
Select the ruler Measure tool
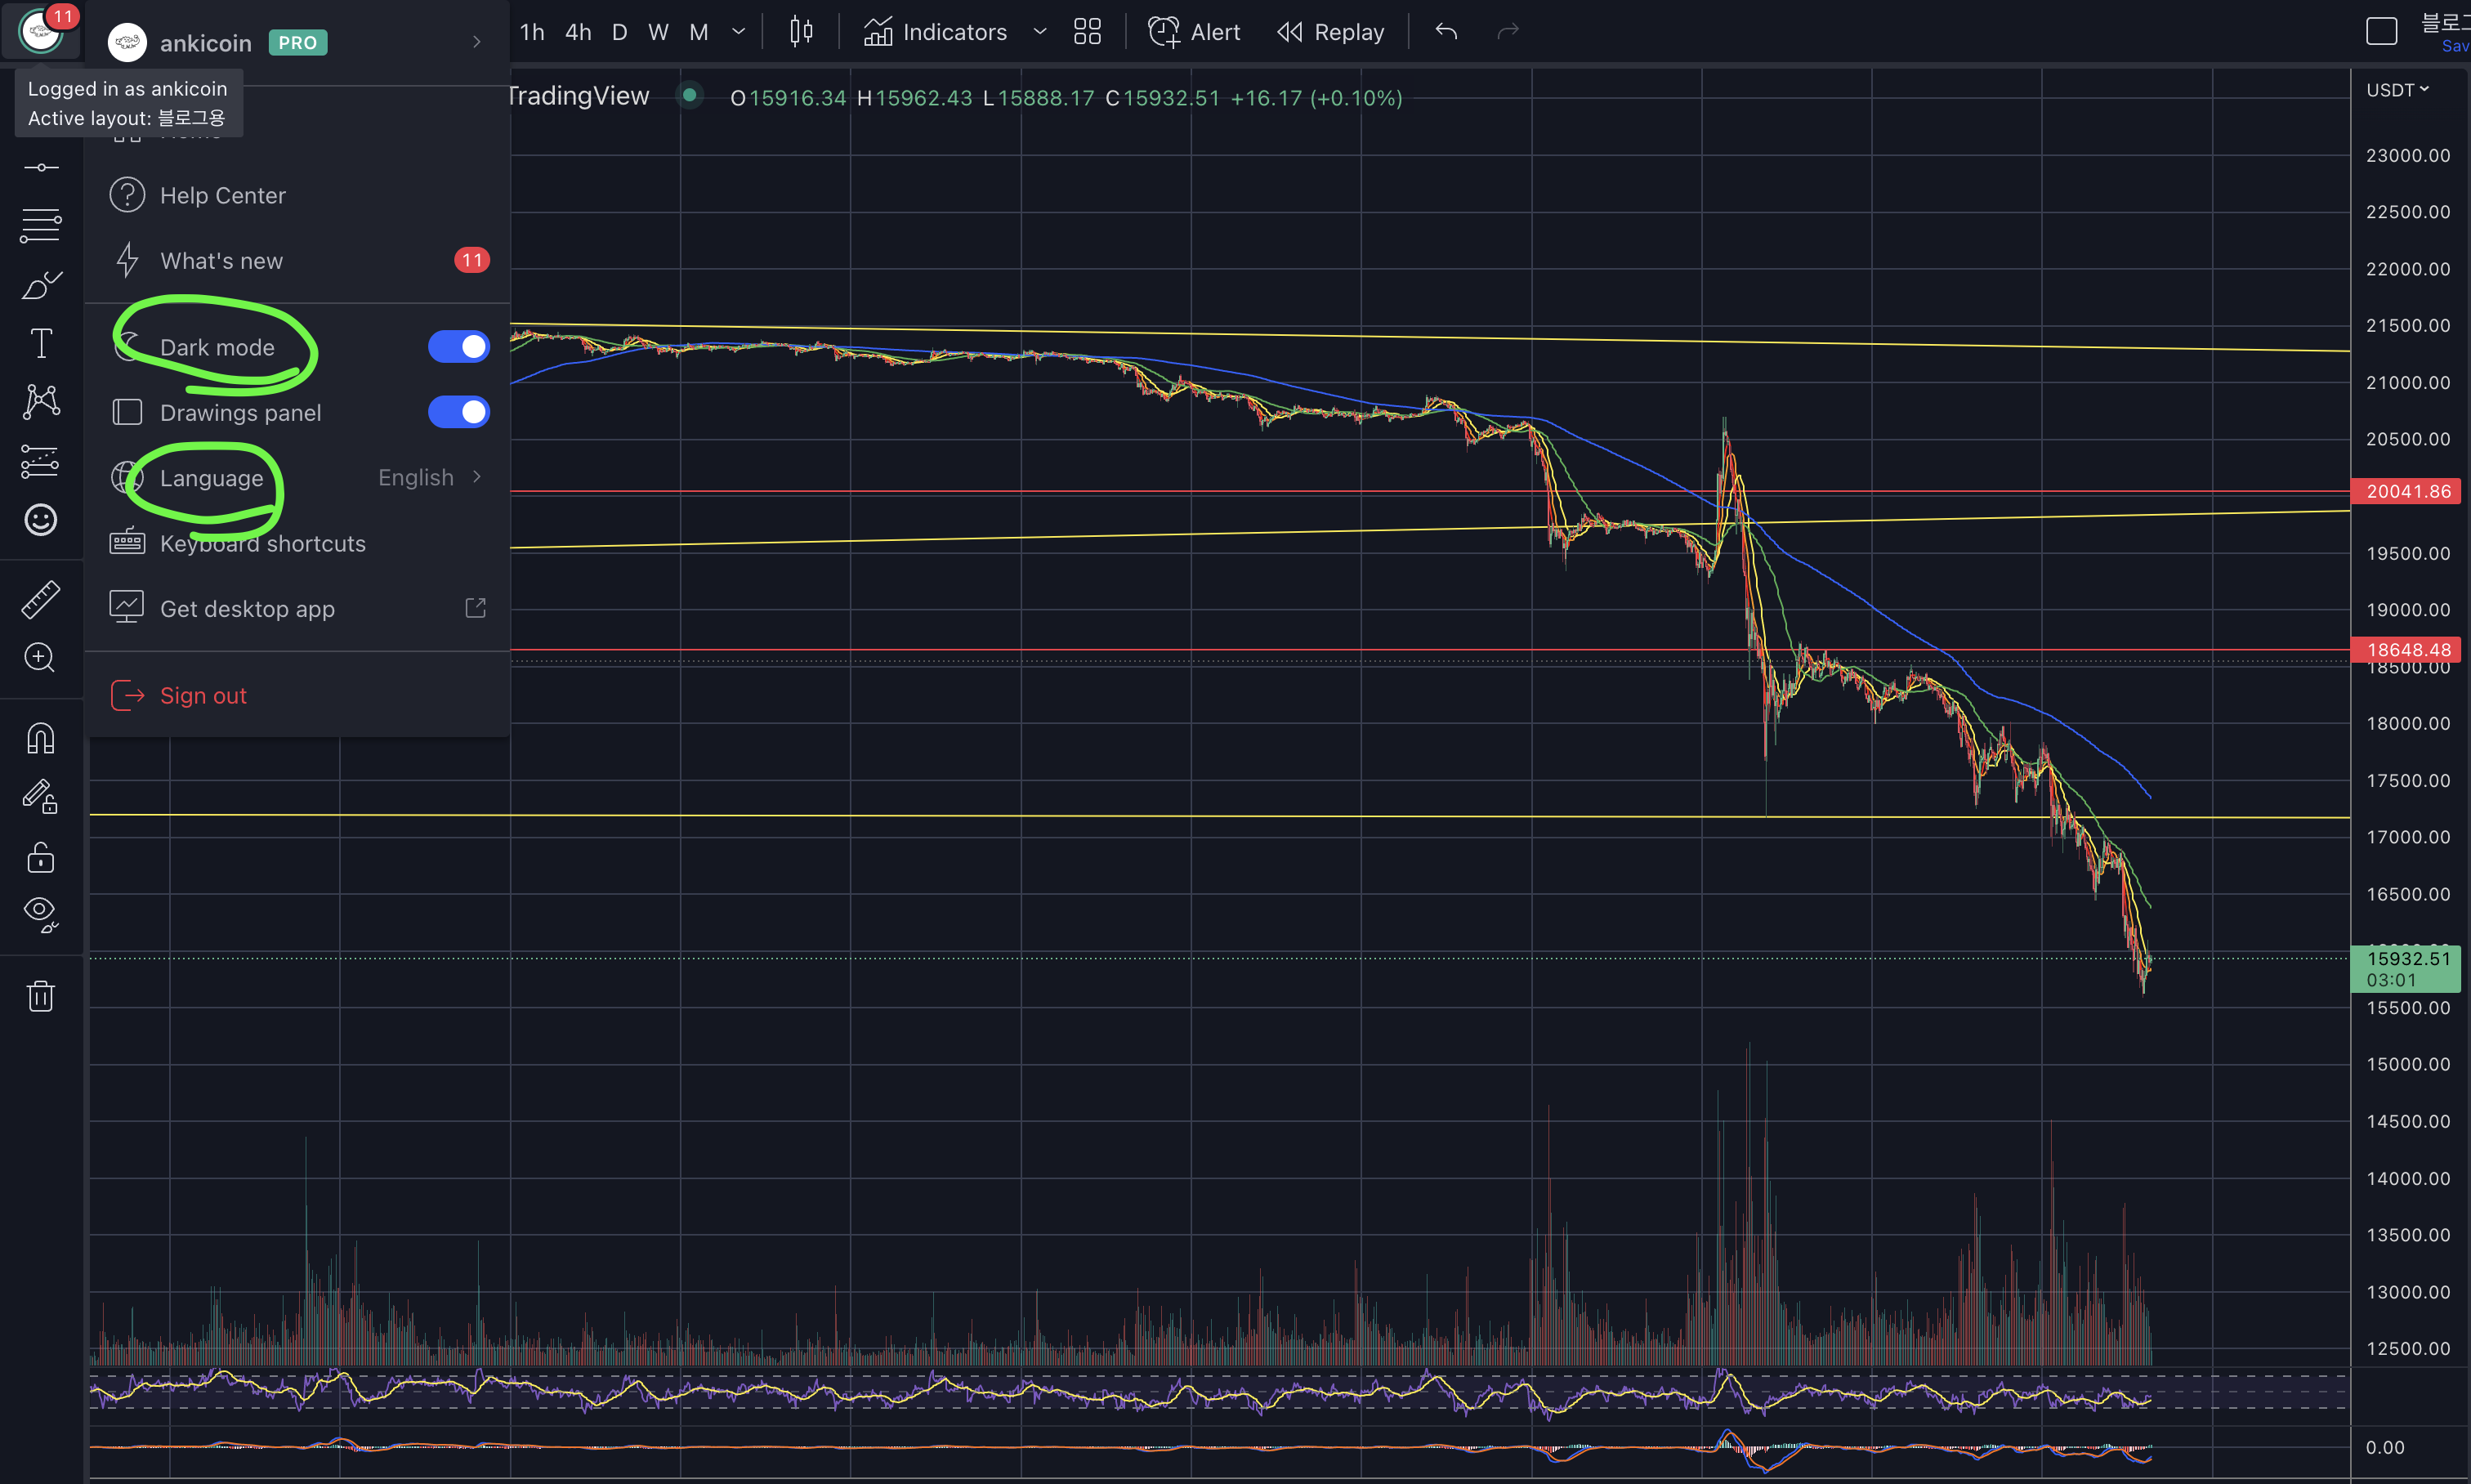pos(41,599)
